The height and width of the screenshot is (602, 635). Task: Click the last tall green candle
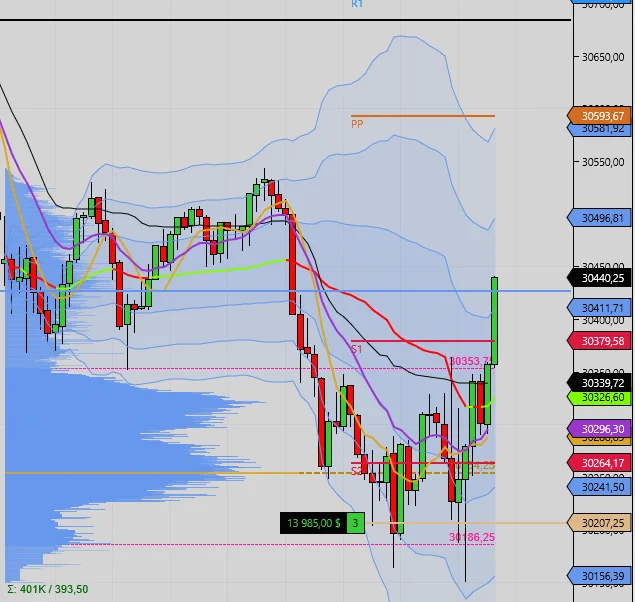tap(494, 321)
